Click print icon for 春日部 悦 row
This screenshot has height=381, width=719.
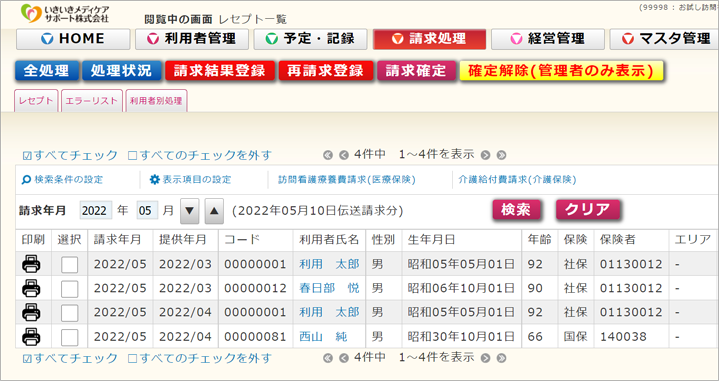coord(31,288)
